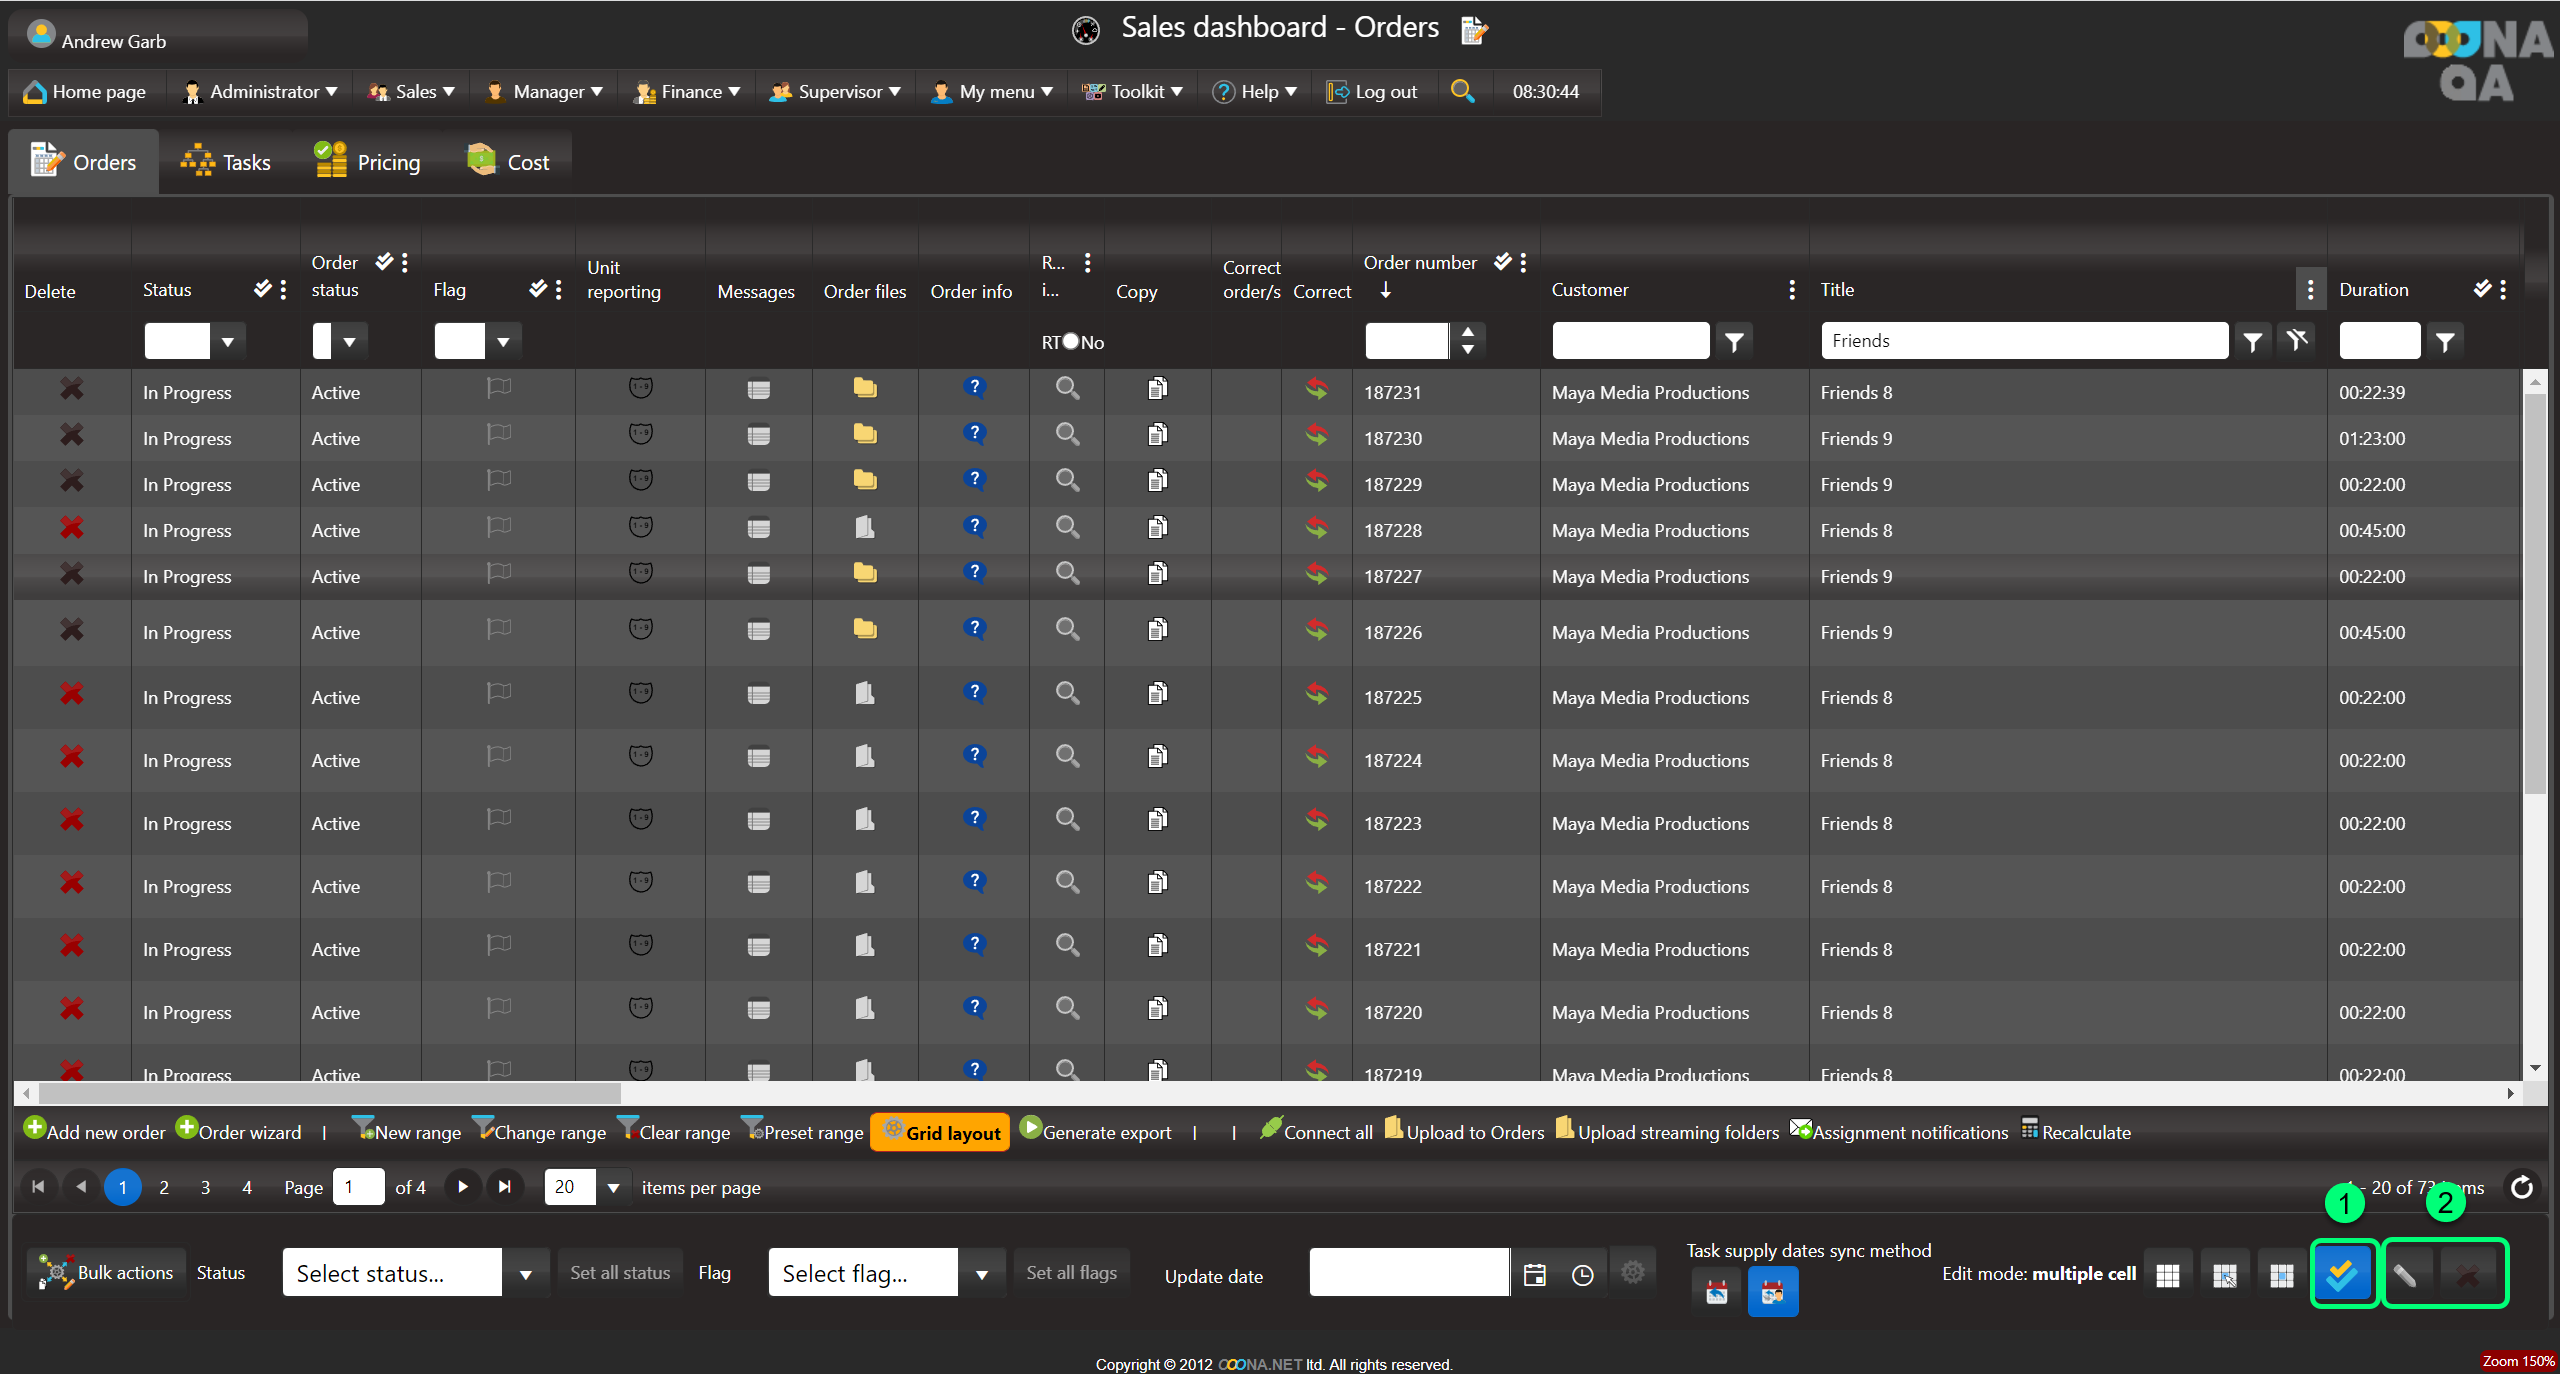Image resolution: width=2560 pixels, height=1374 pixels.
Task: Expand the Select flag dropdown
Action: [981, 1274]
